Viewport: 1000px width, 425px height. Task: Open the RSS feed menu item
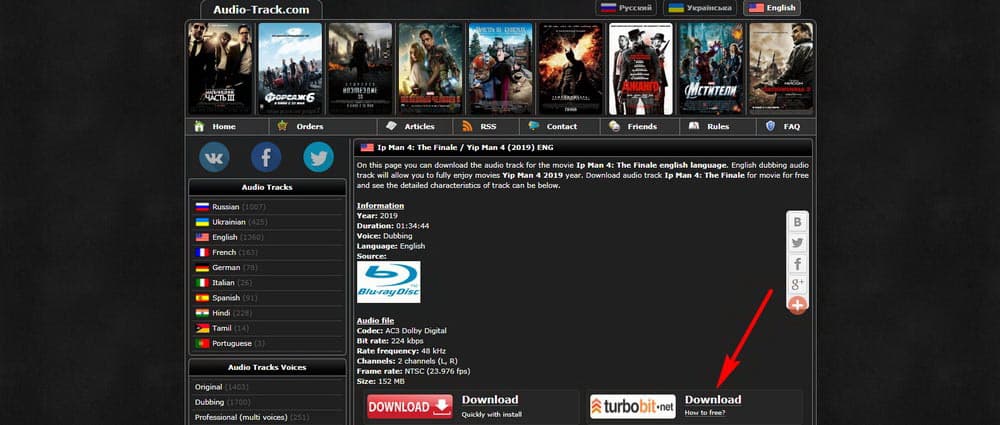[x=487, y=127]
